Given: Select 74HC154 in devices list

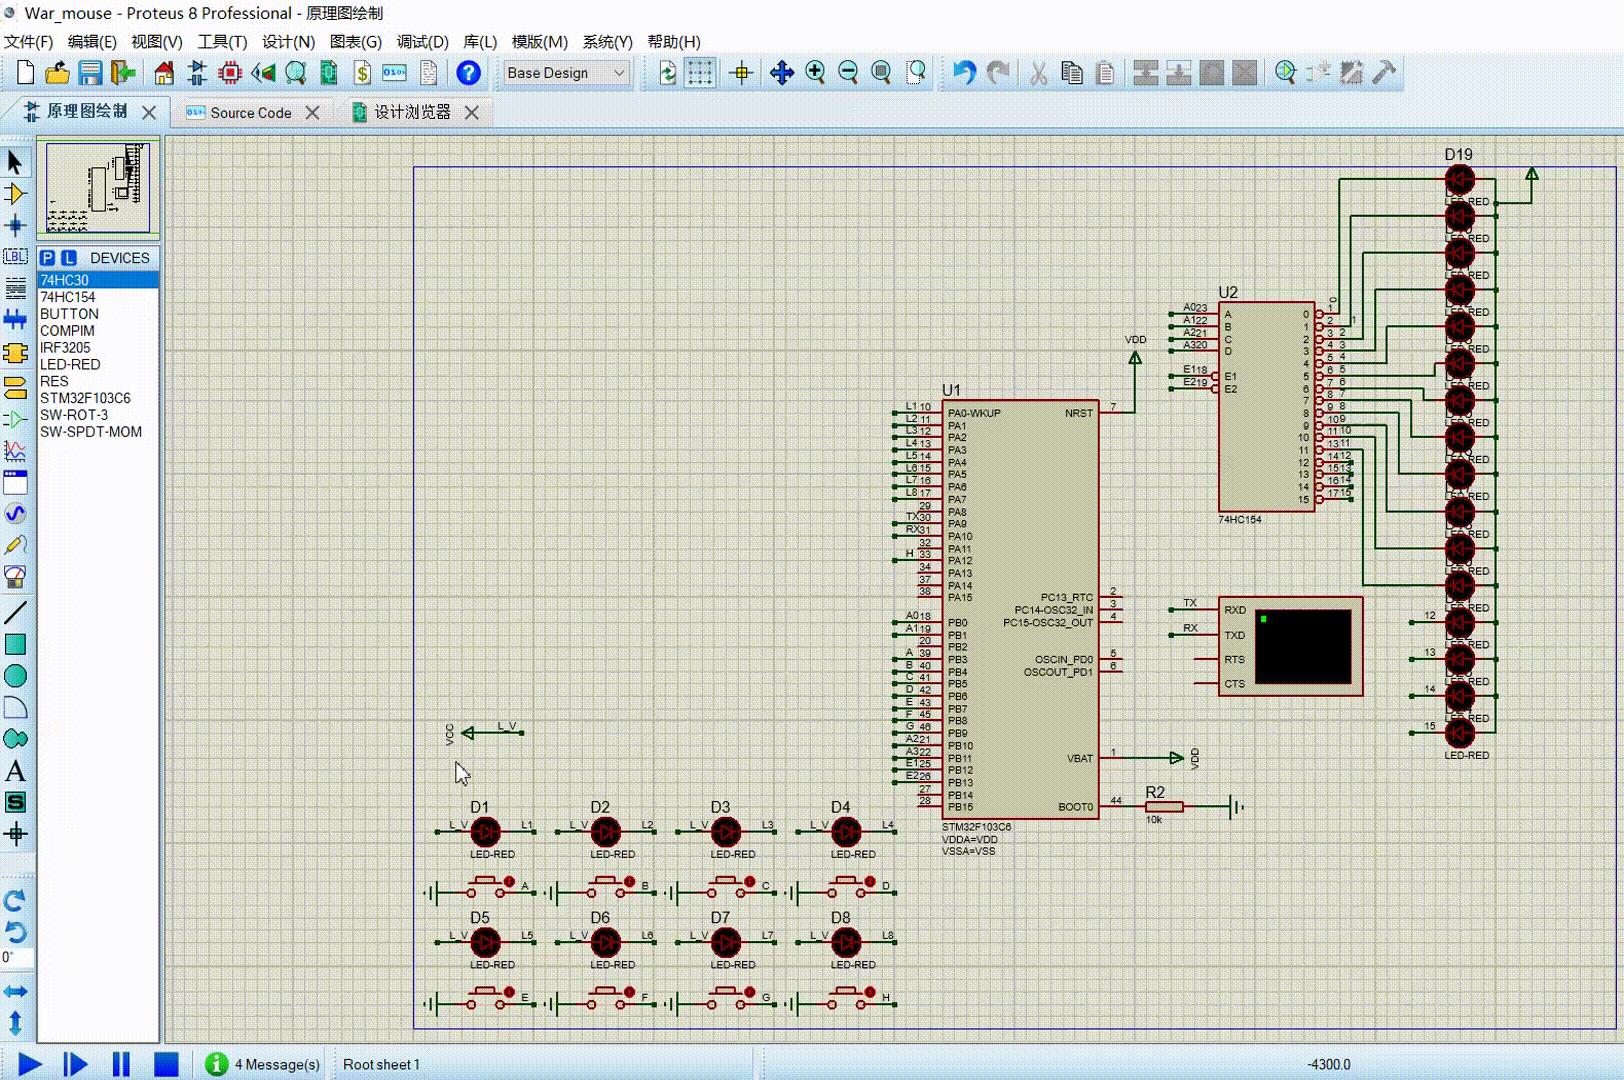Looking at the screenshot, I should coord(98,297).
